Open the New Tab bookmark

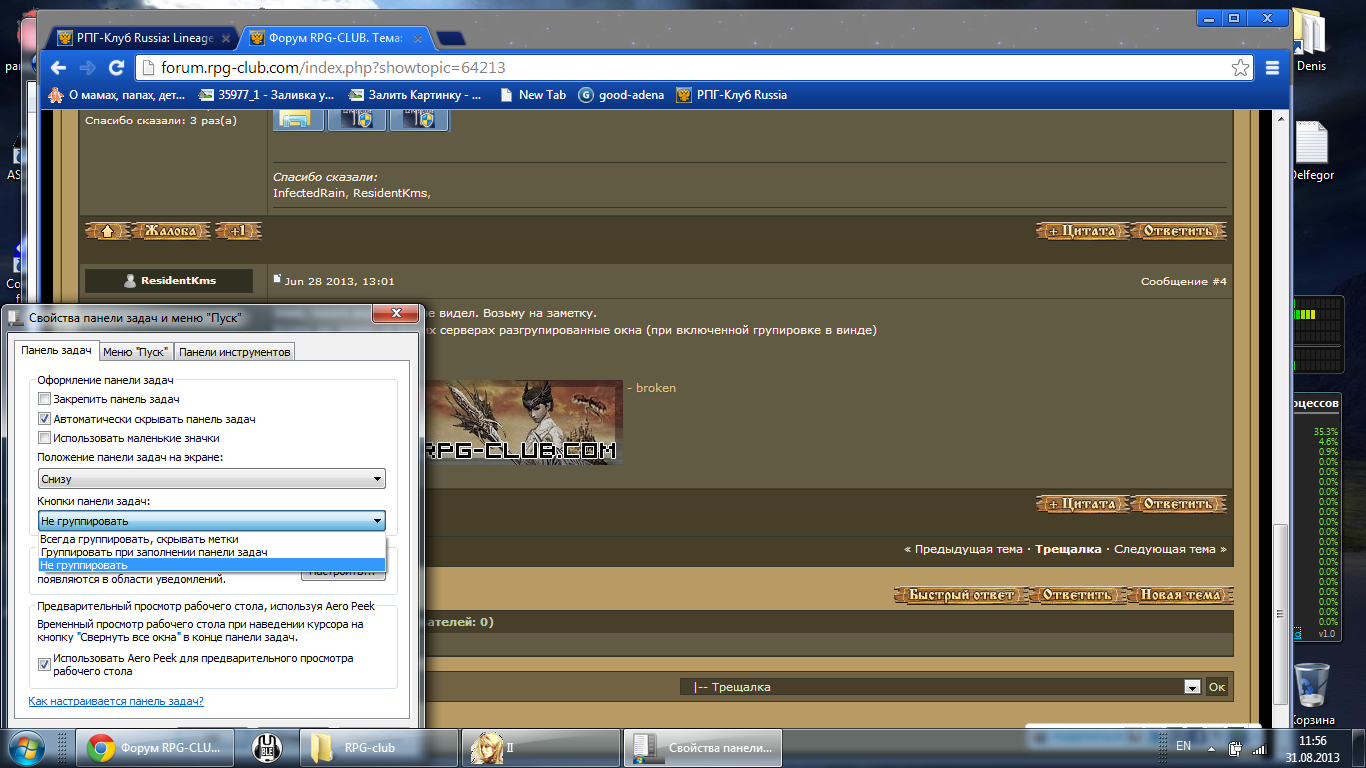click(x=531, y=95)
